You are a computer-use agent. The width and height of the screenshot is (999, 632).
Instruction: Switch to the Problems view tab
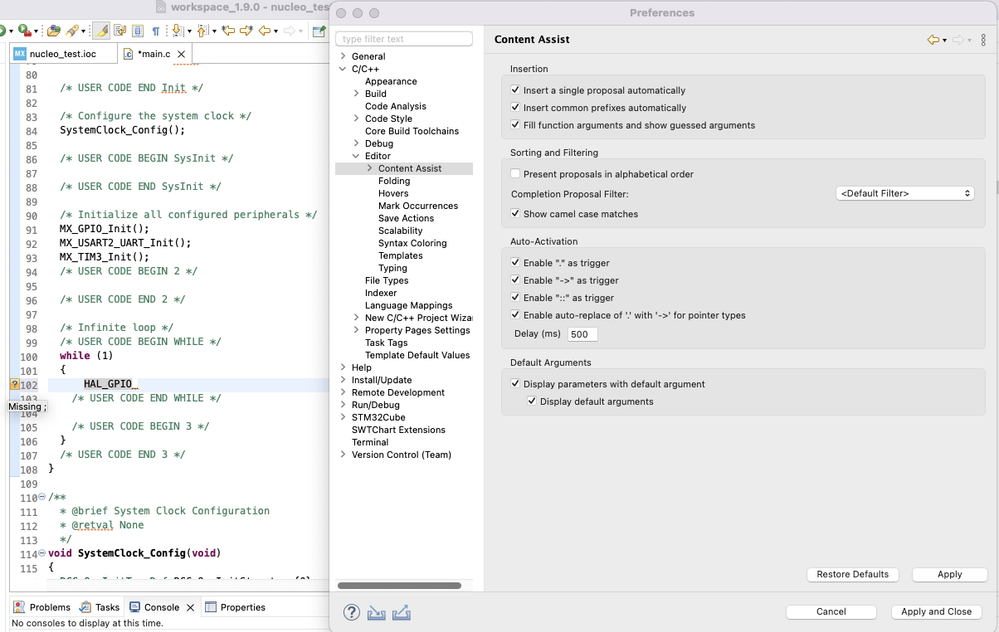coord(42,607)
